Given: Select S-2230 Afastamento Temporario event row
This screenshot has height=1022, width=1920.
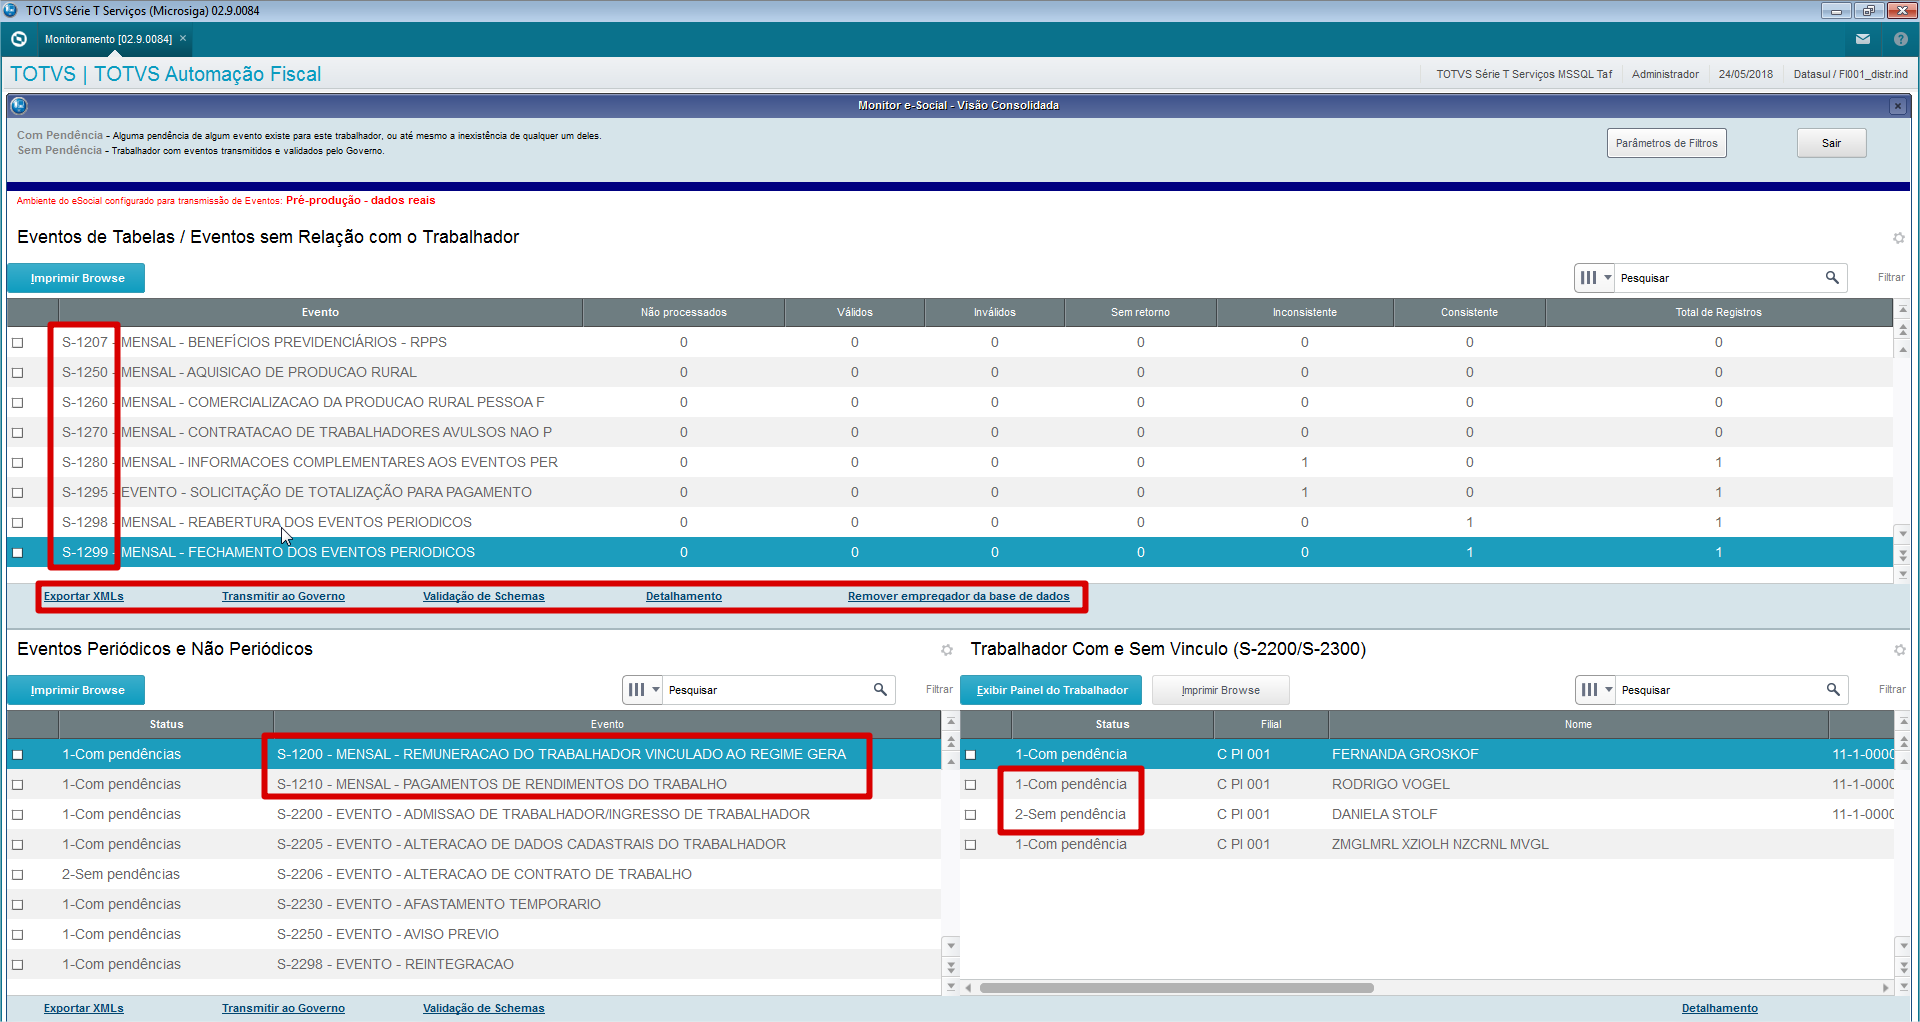Looking at the screenshot, I should (x=474, y=905).
